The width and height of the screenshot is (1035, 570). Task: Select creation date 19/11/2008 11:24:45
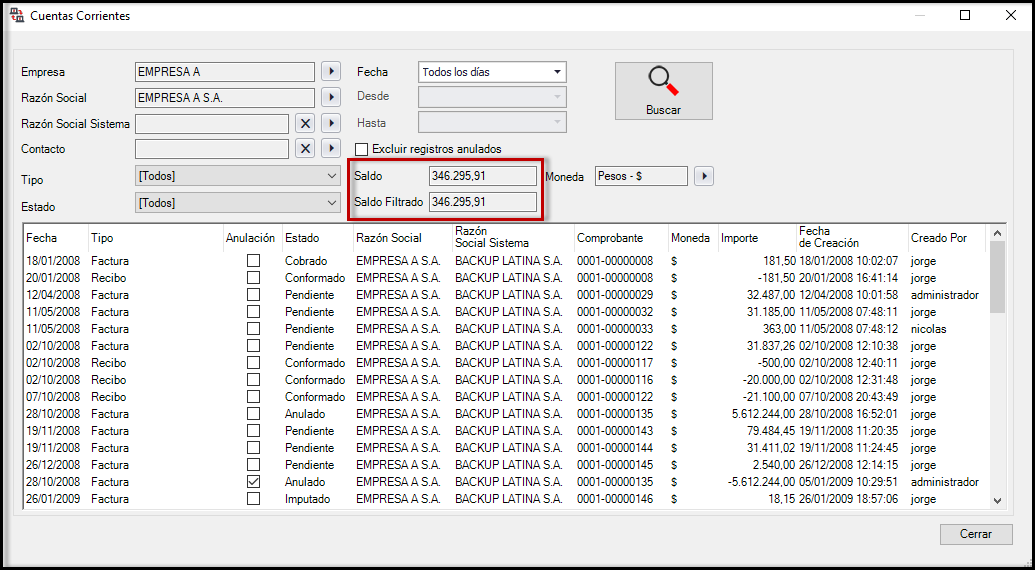(848, 448)
